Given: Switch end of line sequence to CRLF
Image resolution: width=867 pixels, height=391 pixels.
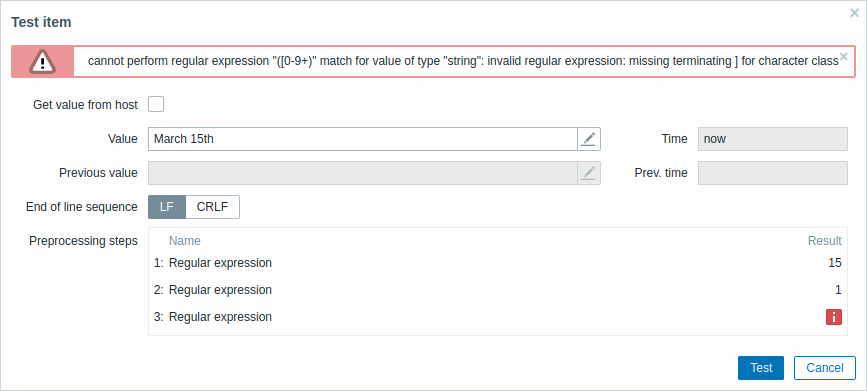Looking at the screenshot, I should [212, 207].
